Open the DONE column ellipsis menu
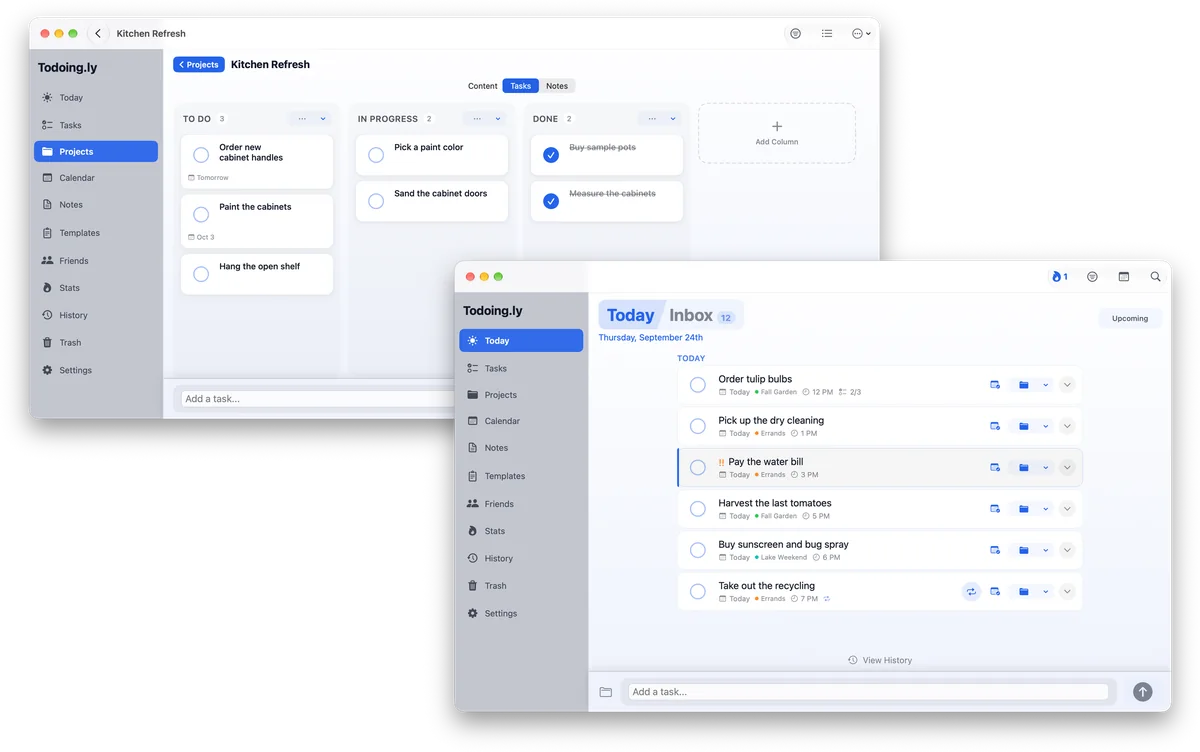Viewport: 1200px width, 752px height. [652, 119]
